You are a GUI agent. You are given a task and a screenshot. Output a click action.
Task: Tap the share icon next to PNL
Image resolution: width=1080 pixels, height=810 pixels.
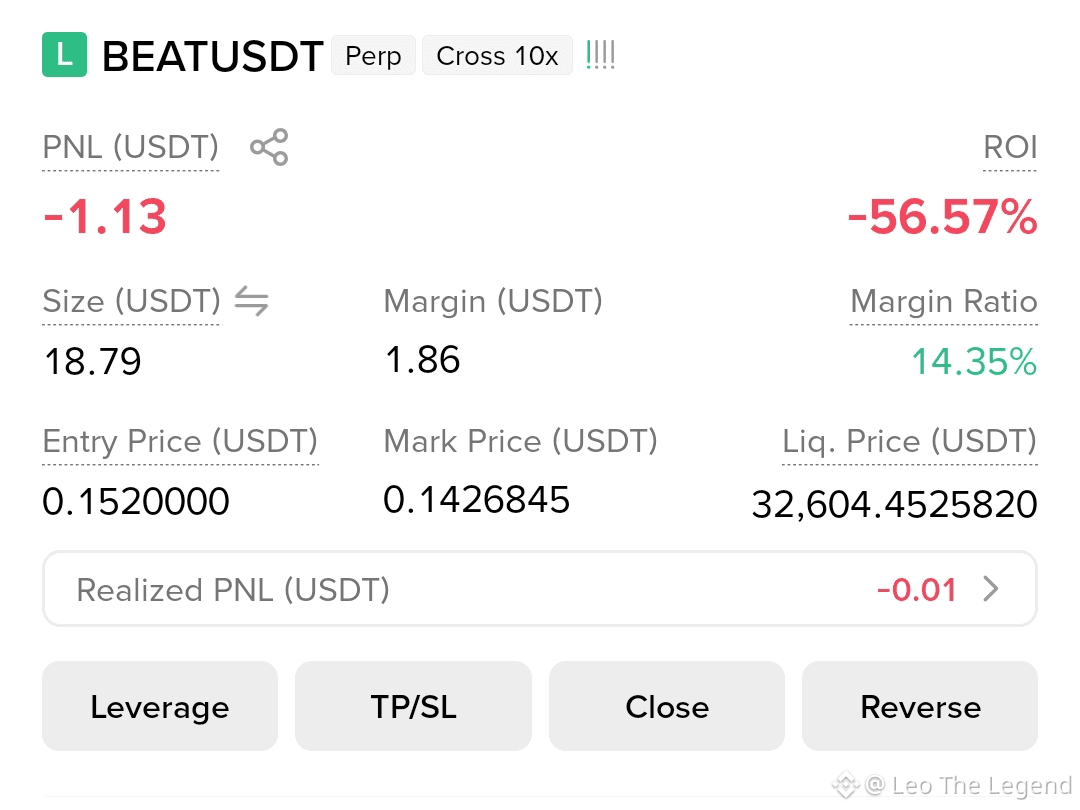coord(269,147)
